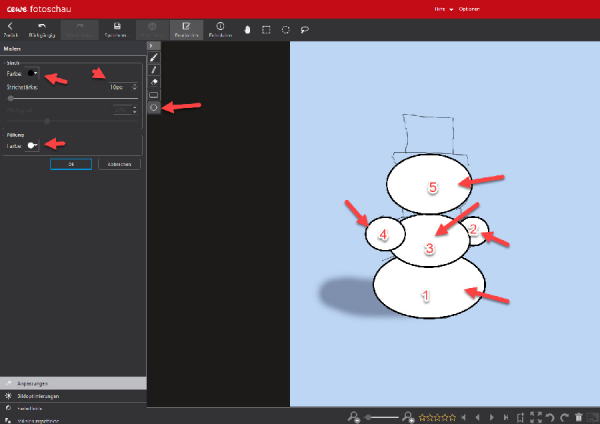Open the Bearbeiten tab in toolbar
This screenshot has width=600, height=424.
tap(185, 29)
